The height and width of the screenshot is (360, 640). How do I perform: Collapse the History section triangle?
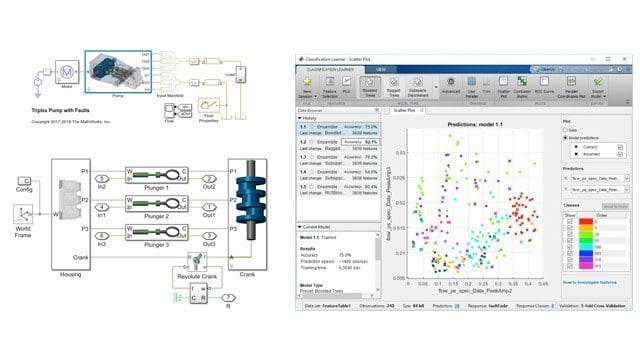click(x=300, y=118)
